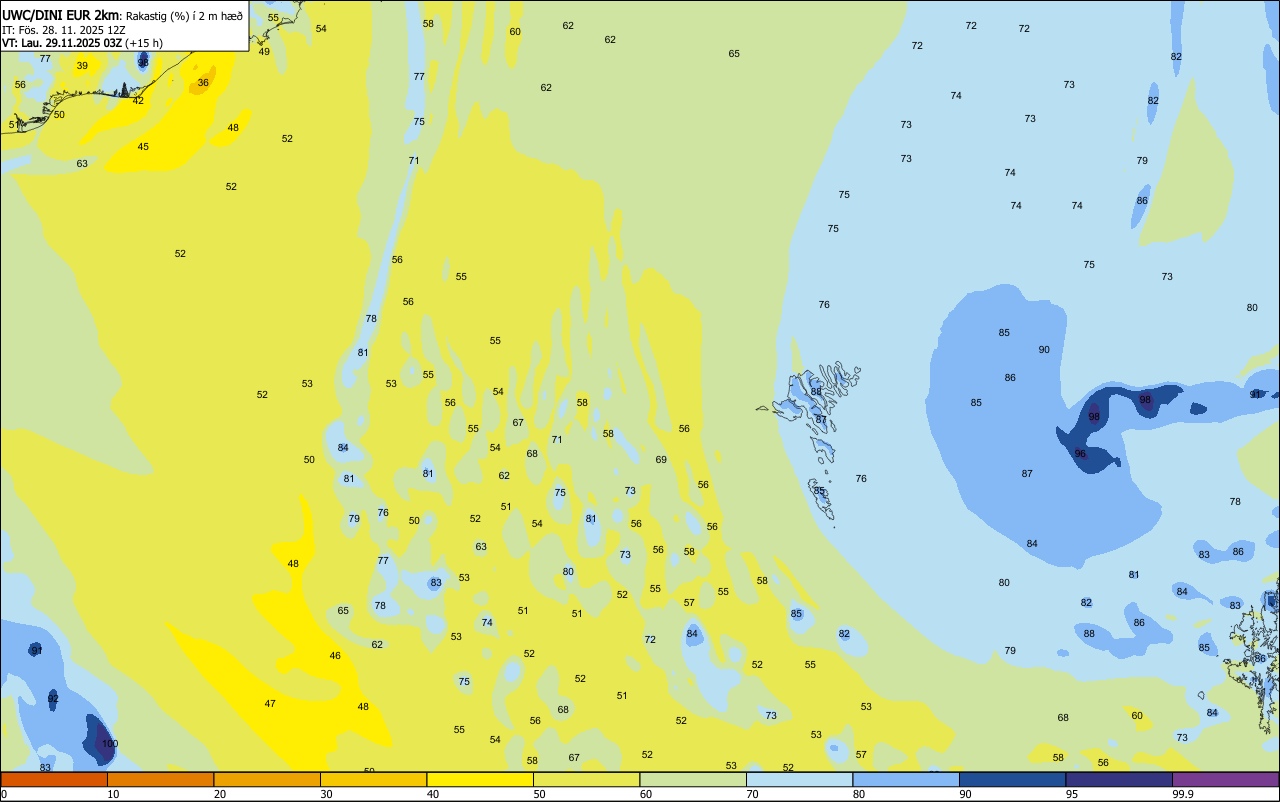Click the 95–99.9 navy legend swatch
The image size is (1280, 802).
click(x=1119, y=779)
